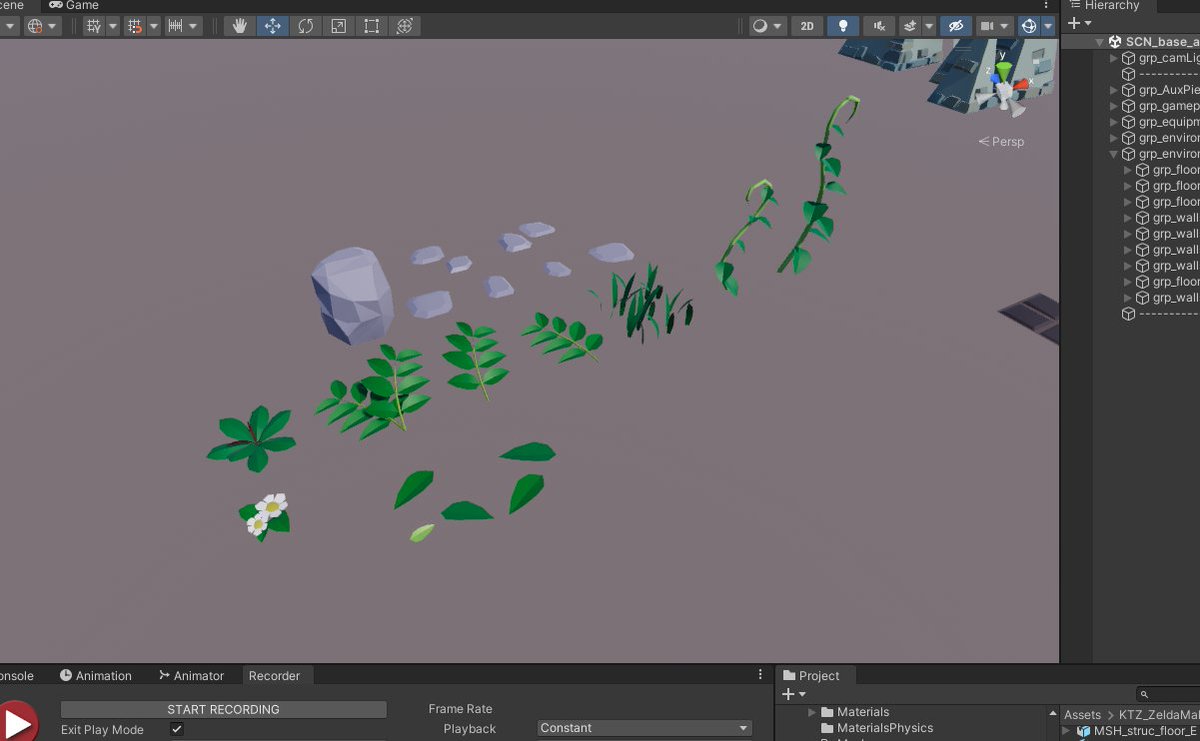1200x741 pixels.
Task: Switch to the Animator tab
Action: point(191,675)
